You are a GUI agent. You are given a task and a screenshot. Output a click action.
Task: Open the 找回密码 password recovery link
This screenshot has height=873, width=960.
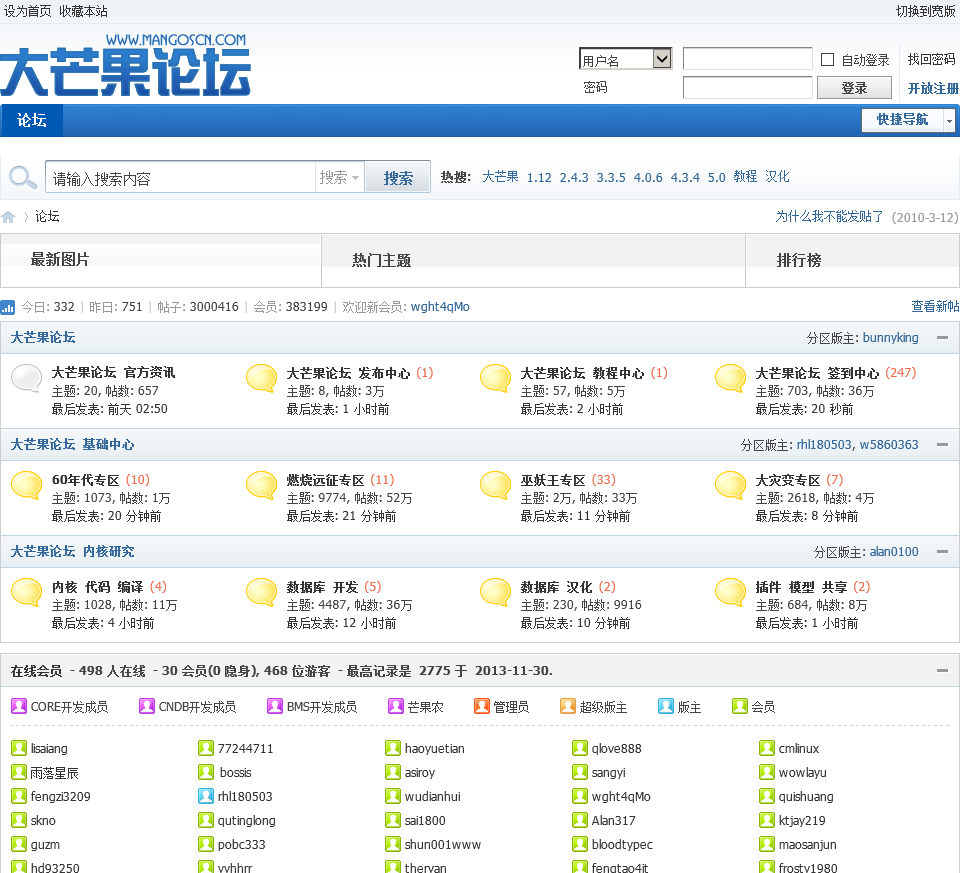[931, 59]
